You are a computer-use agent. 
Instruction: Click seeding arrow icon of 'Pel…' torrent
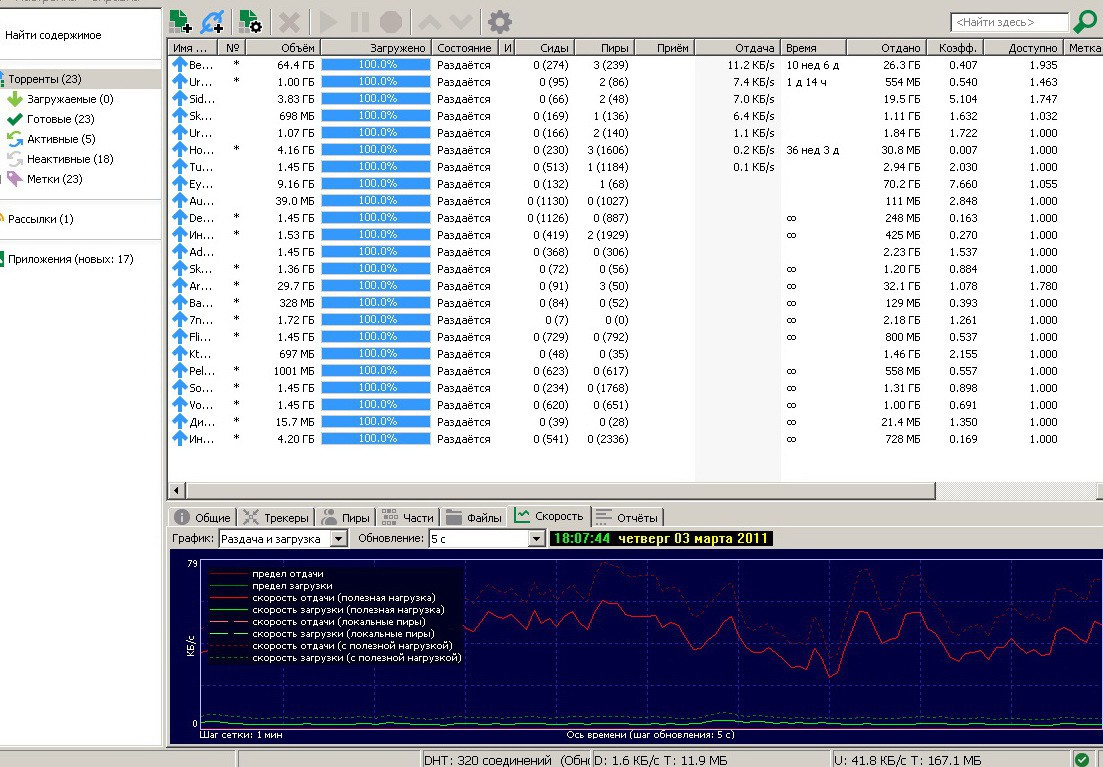tap(179, 371)
